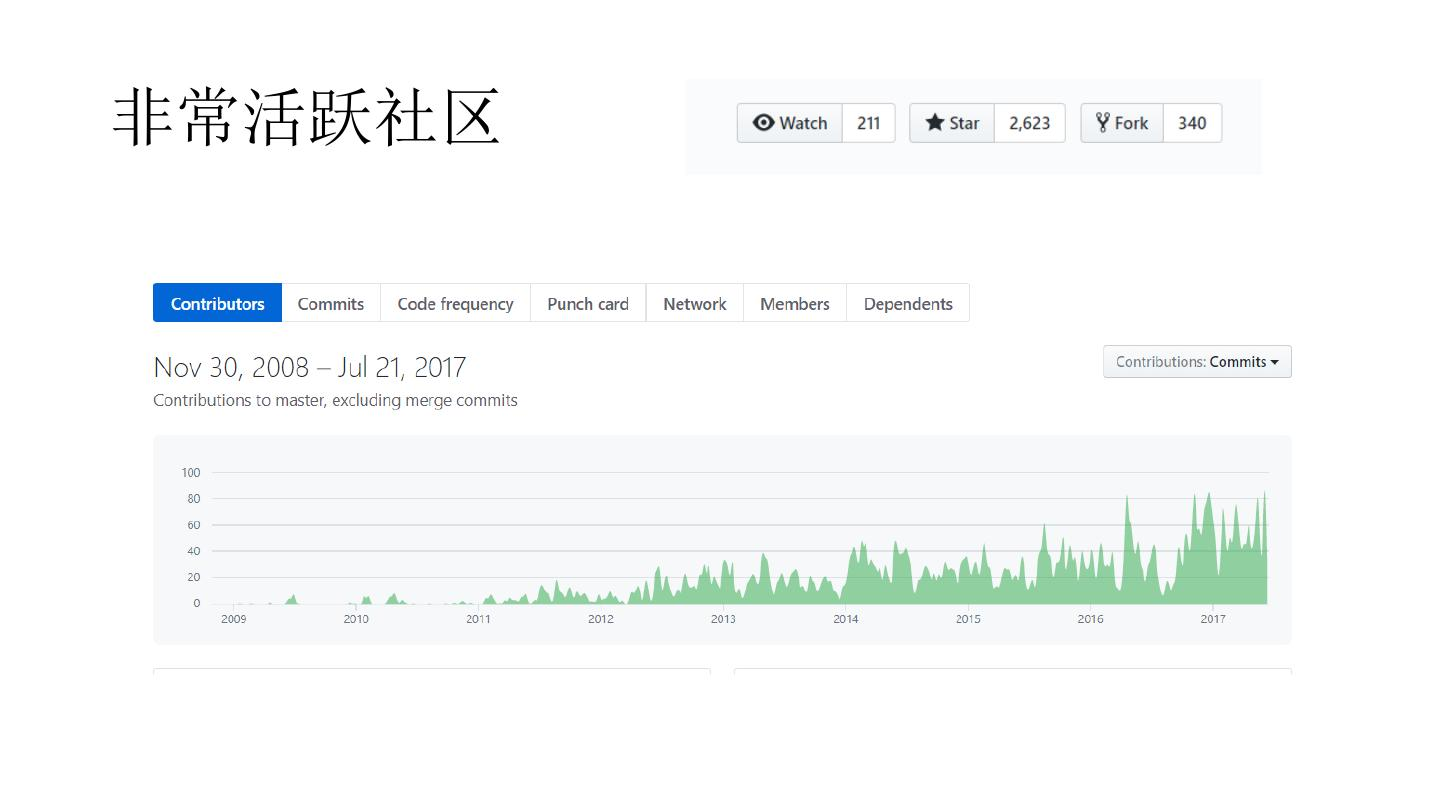Switch to the Commits tab
This screenshot has height=810, width=1440.
330,303
